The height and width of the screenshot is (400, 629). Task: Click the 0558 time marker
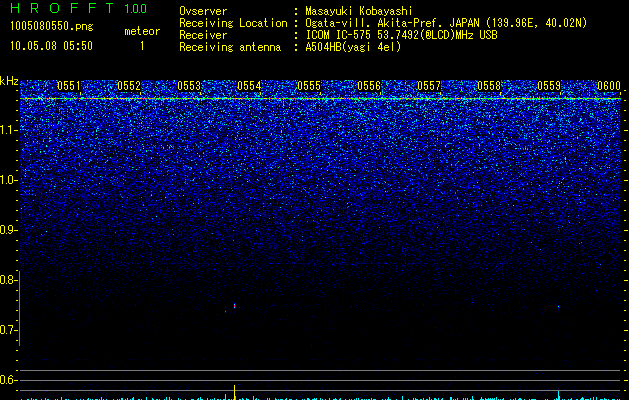click(489, 86)
